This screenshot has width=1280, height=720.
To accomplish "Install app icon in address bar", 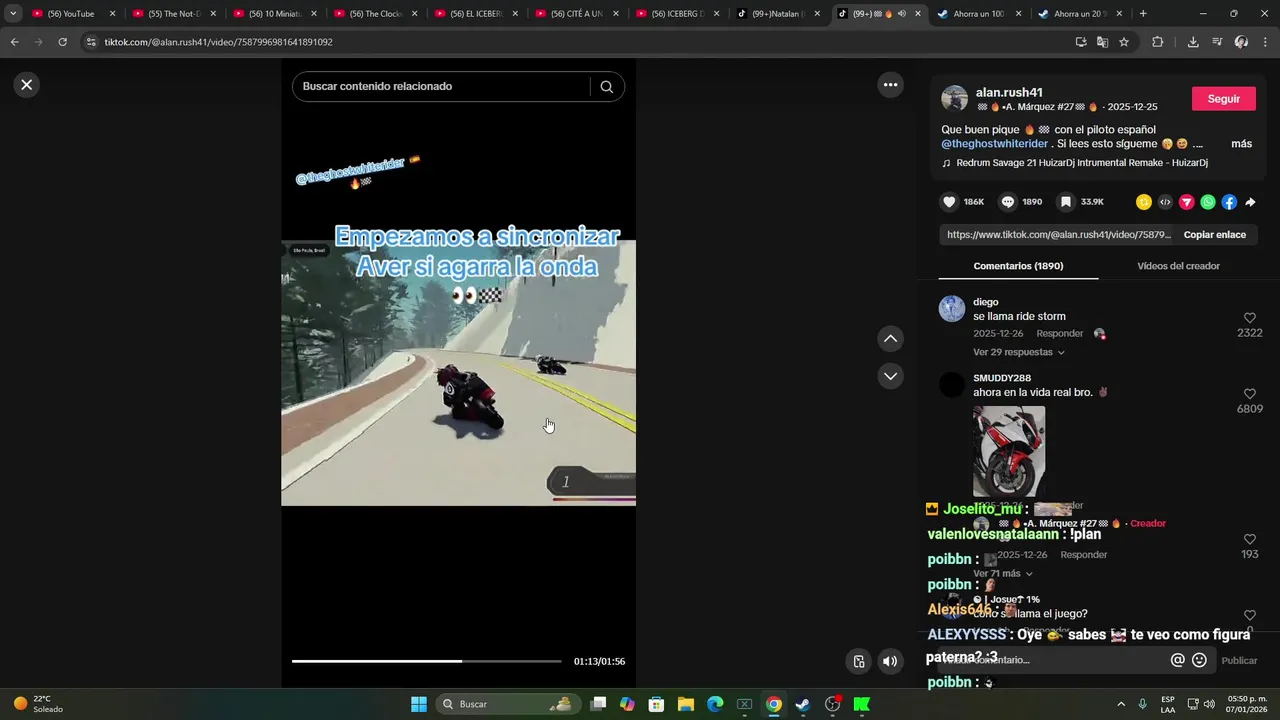I will pos(1081,42).
